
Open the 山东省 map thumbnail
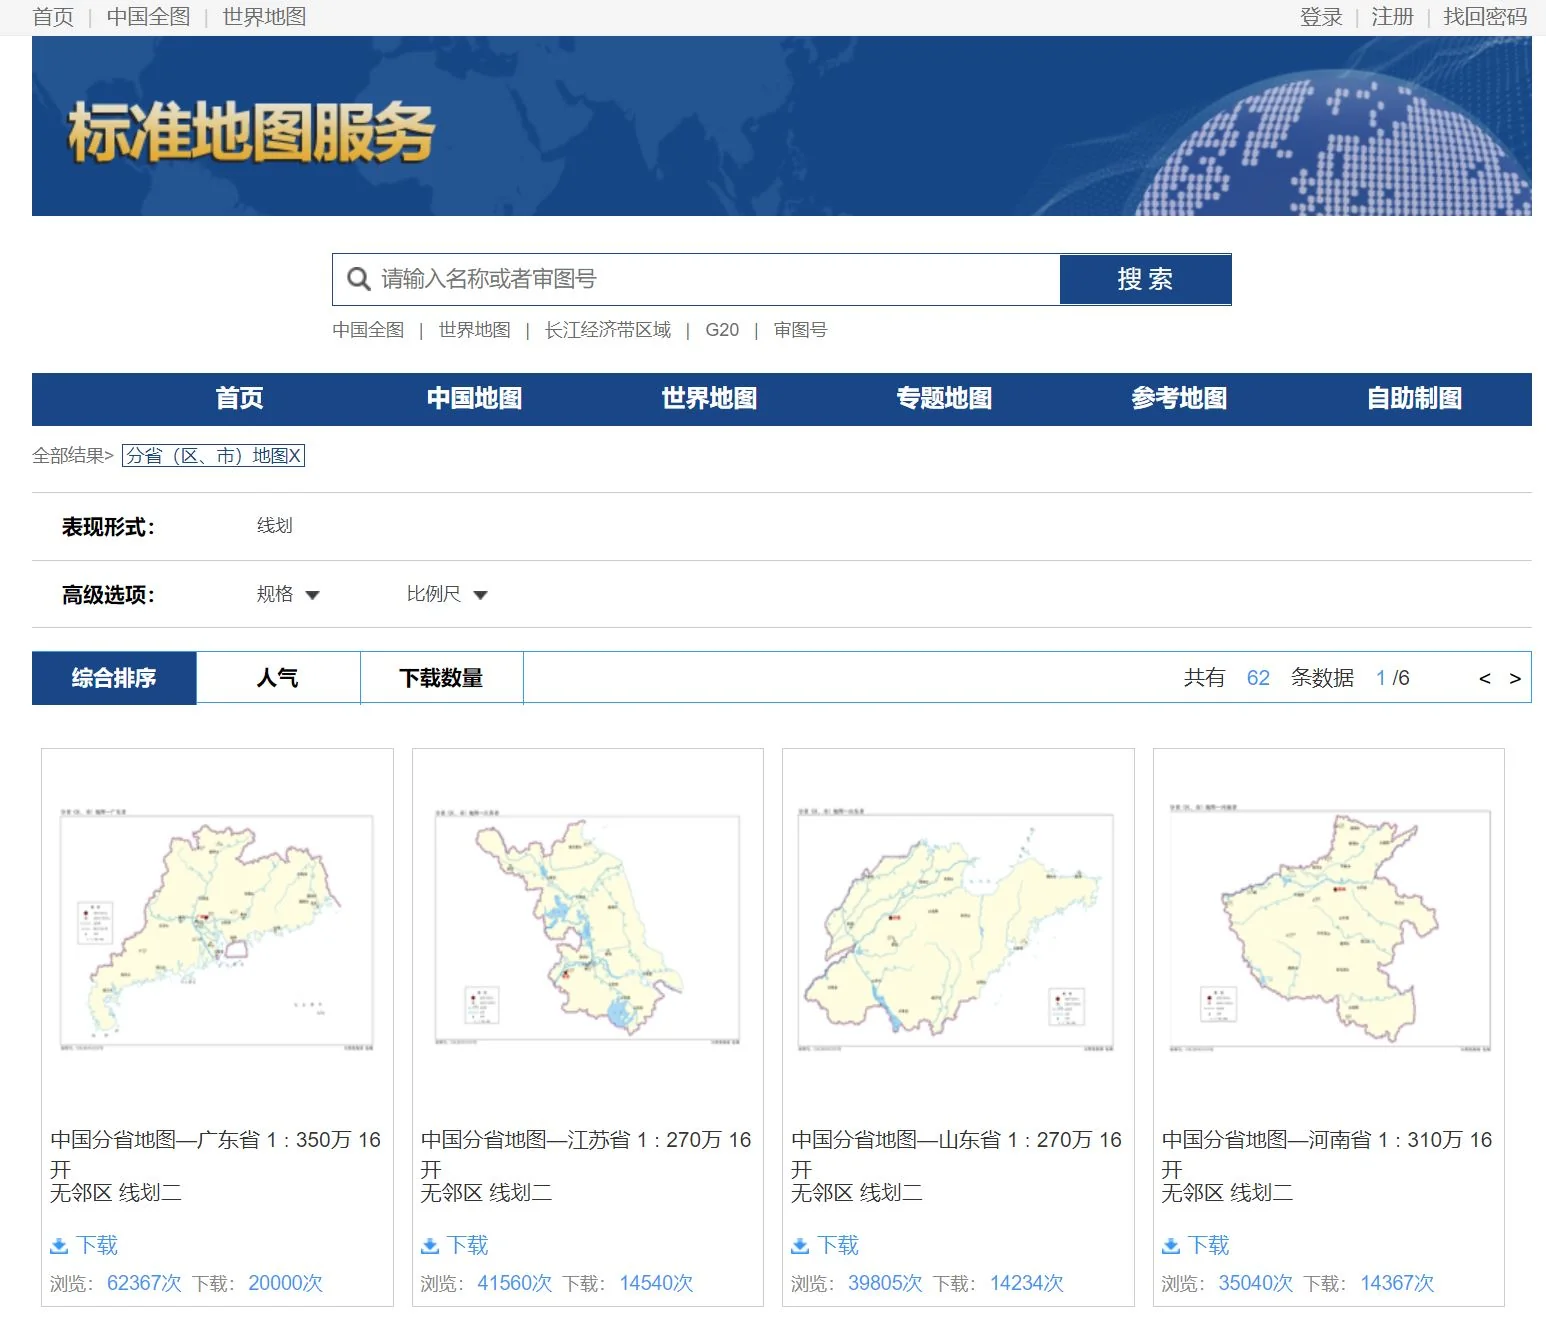pos(957,930)
